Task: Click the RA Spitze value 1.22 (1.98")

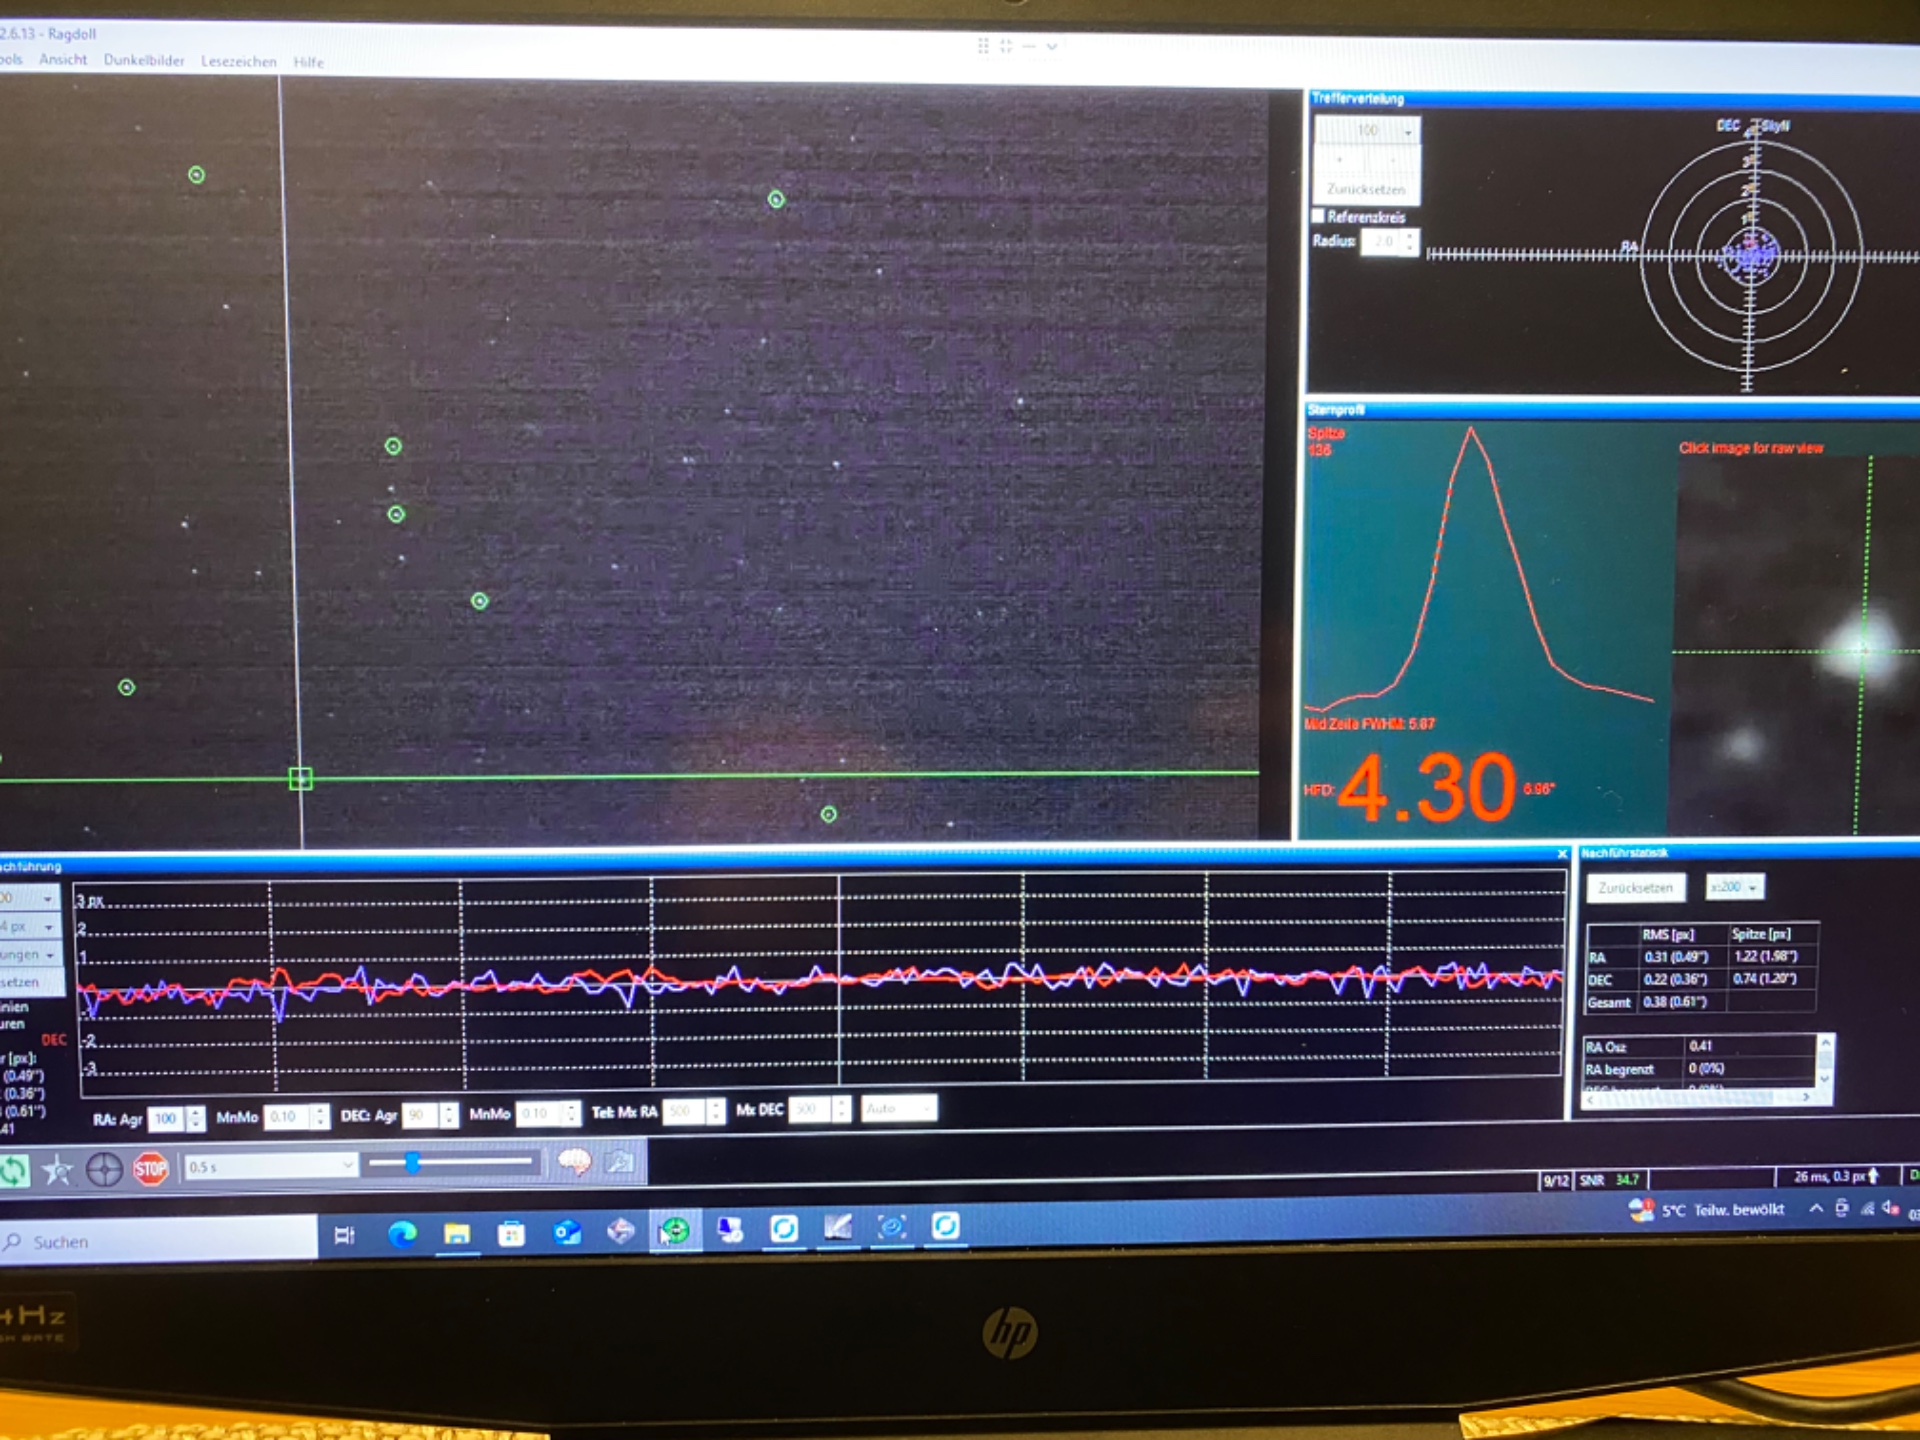Action: (1766, 956)
